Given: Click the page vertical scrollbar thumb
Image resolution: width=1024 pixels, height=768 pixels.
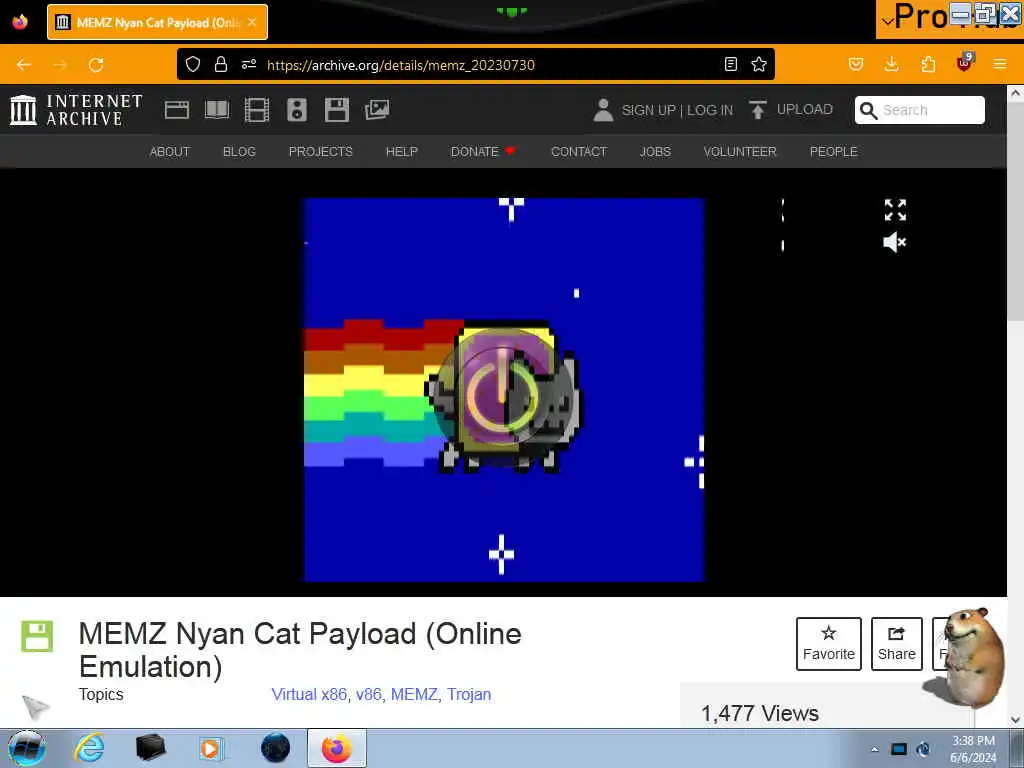Looking at the screenshot, I should click(1015, 212).
